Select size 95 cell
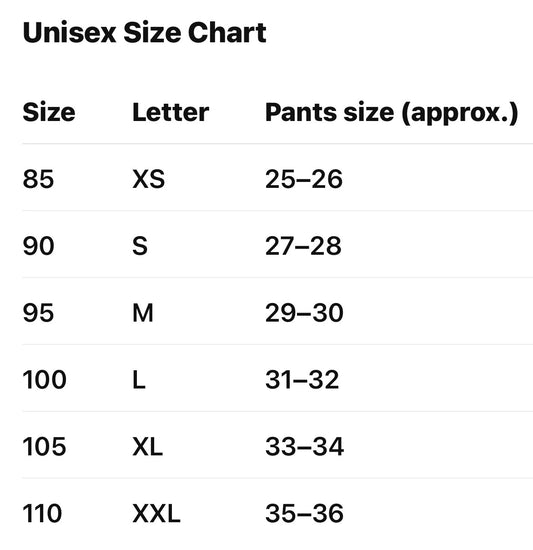This screenshot has height=550, width=533. [x=38, y=313]
